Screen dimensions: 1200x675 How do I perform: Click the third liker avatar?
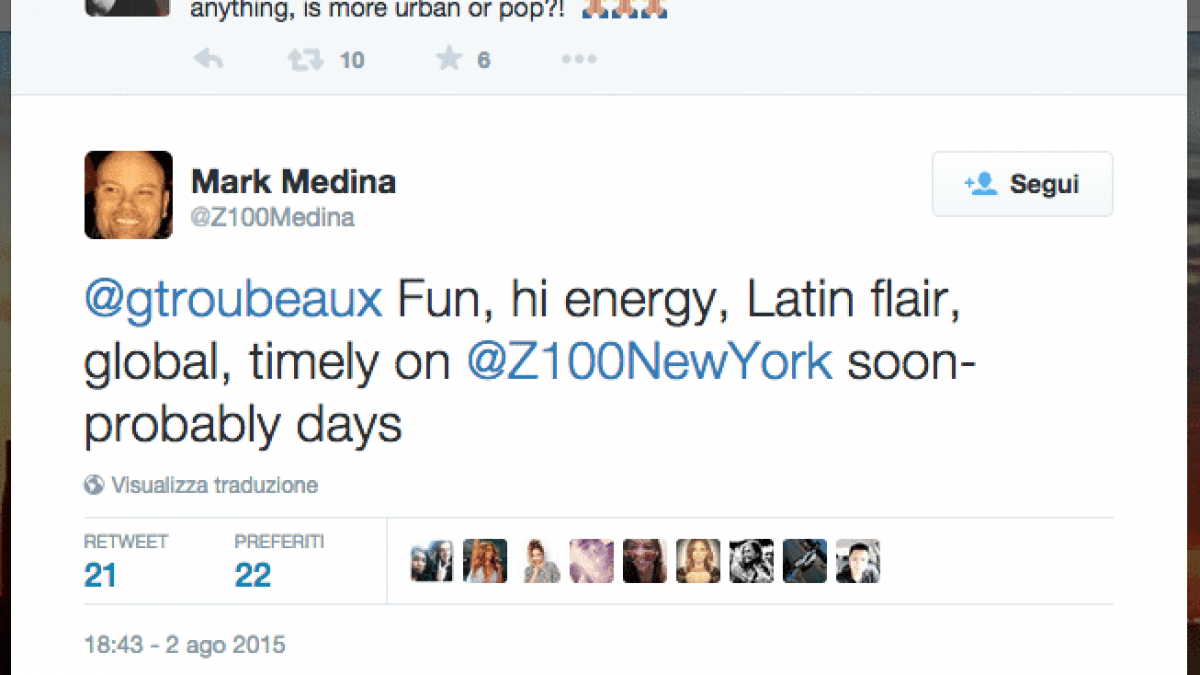tap(539, 561)
